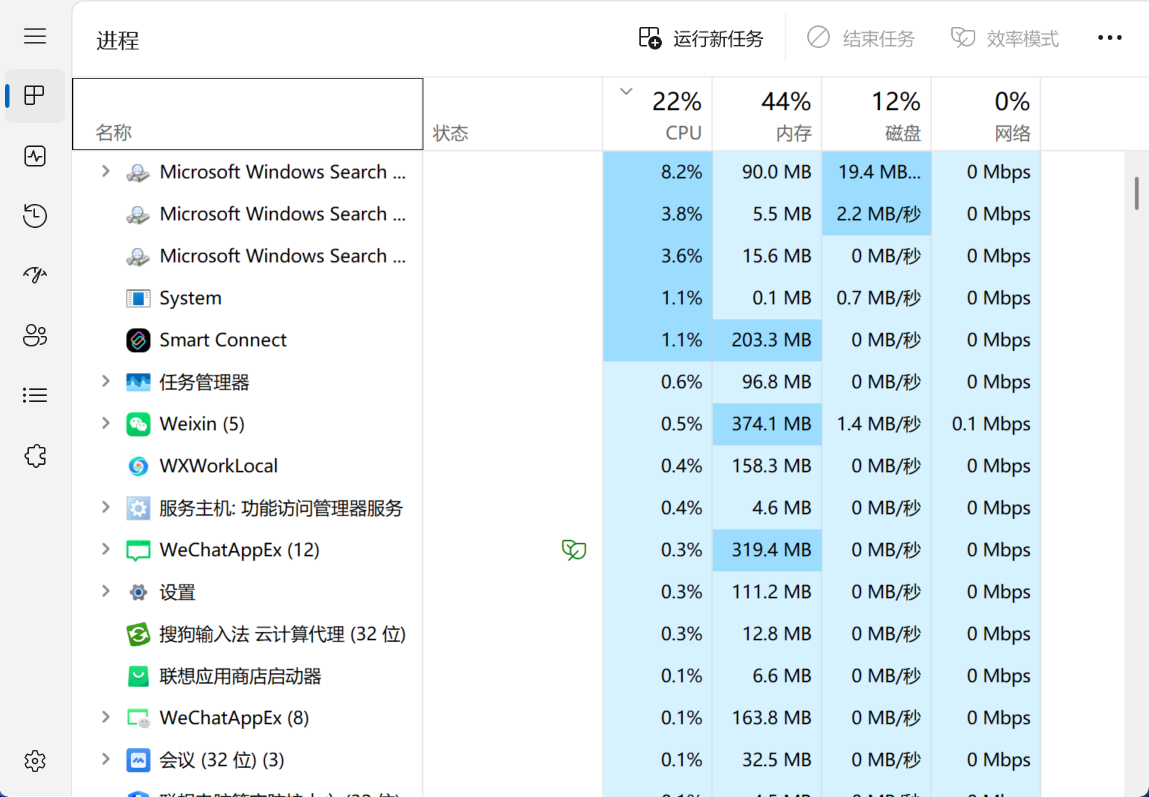Click the 会议 (32 位) app icon
This screenshot has height=797, width=1149.
(x=138, y=760)
